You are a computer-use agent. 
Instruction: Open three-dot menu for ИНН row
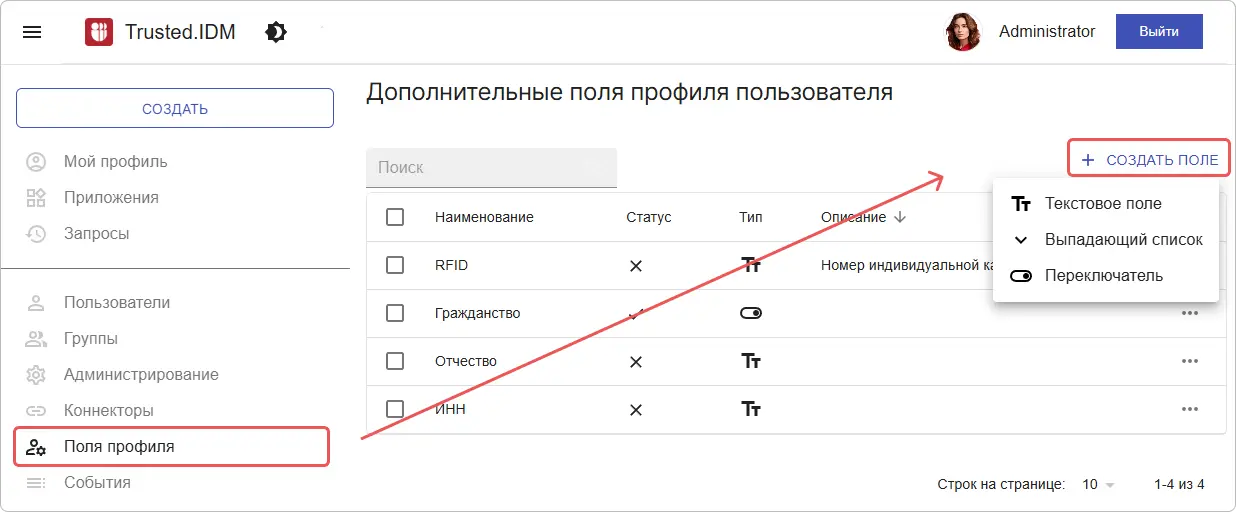coord(1189,409)
